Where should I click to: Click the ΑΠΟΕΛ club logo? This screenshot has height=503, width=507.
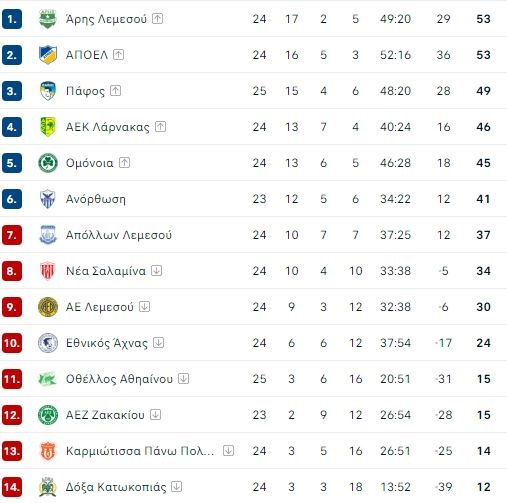pyautogui.click(x=48, y=55)
